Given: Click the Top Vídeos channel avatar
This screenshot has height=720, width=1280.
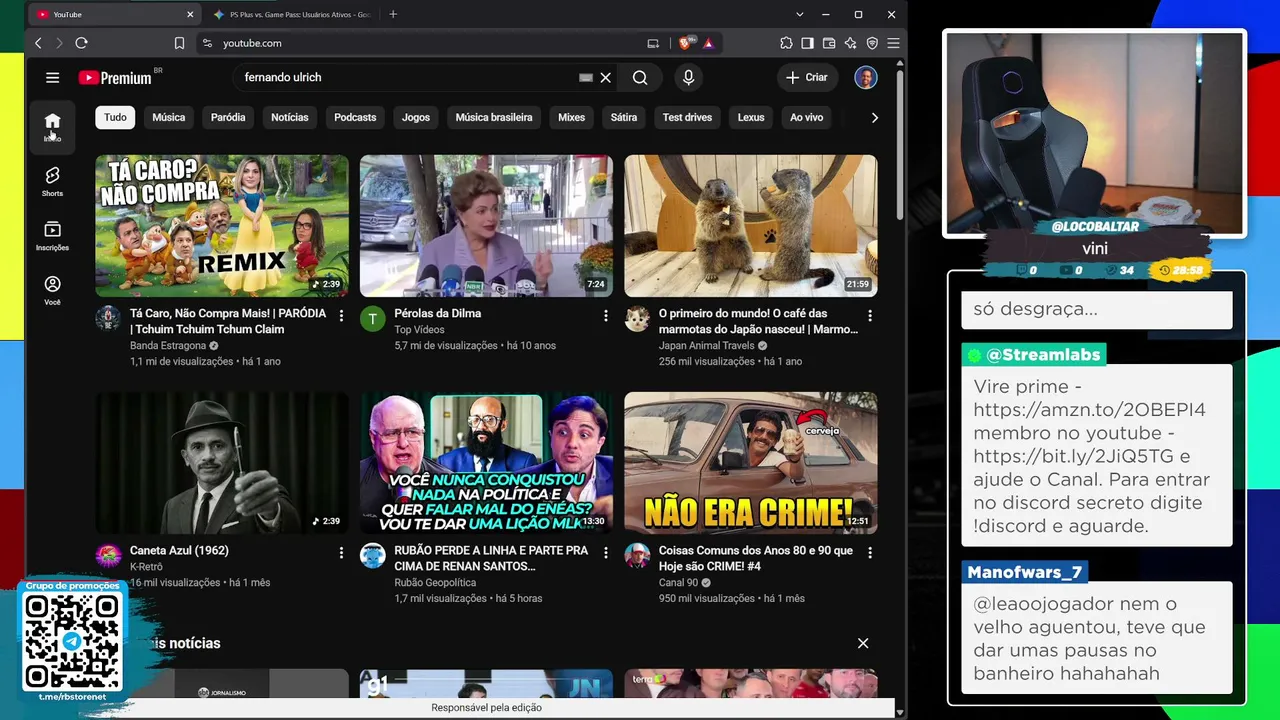Looking at the screenshot, I should click(x=373, y=319).
